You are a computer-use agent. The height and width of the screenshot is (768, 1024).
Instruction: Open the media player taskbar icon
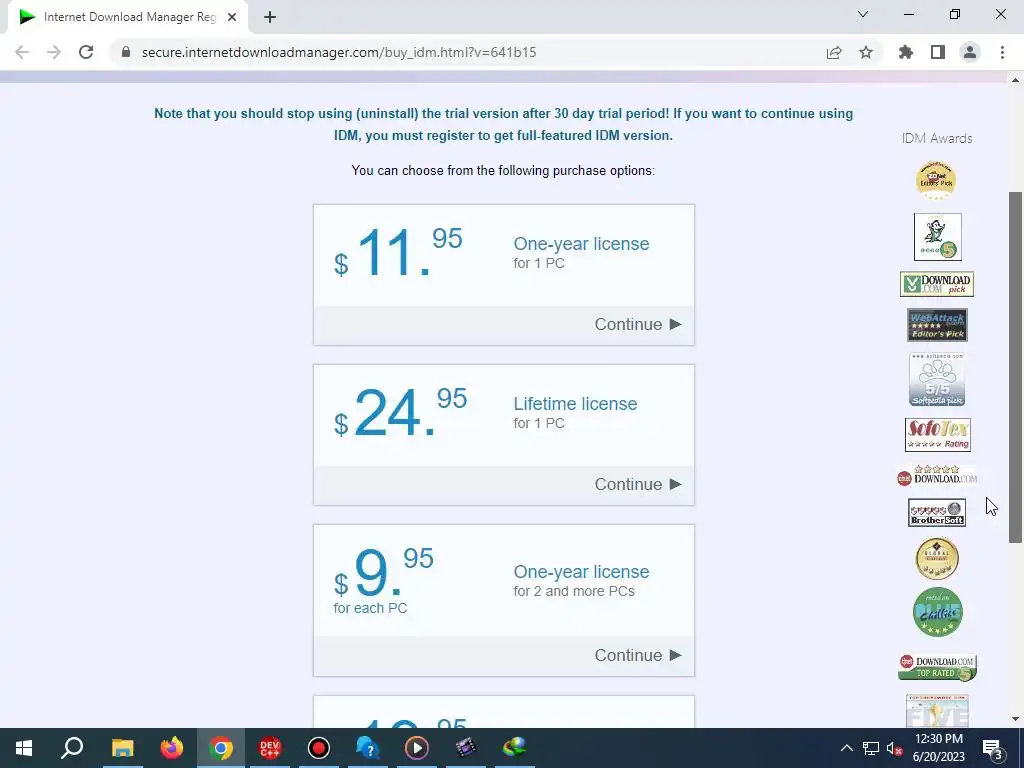[x=417, y=748]
